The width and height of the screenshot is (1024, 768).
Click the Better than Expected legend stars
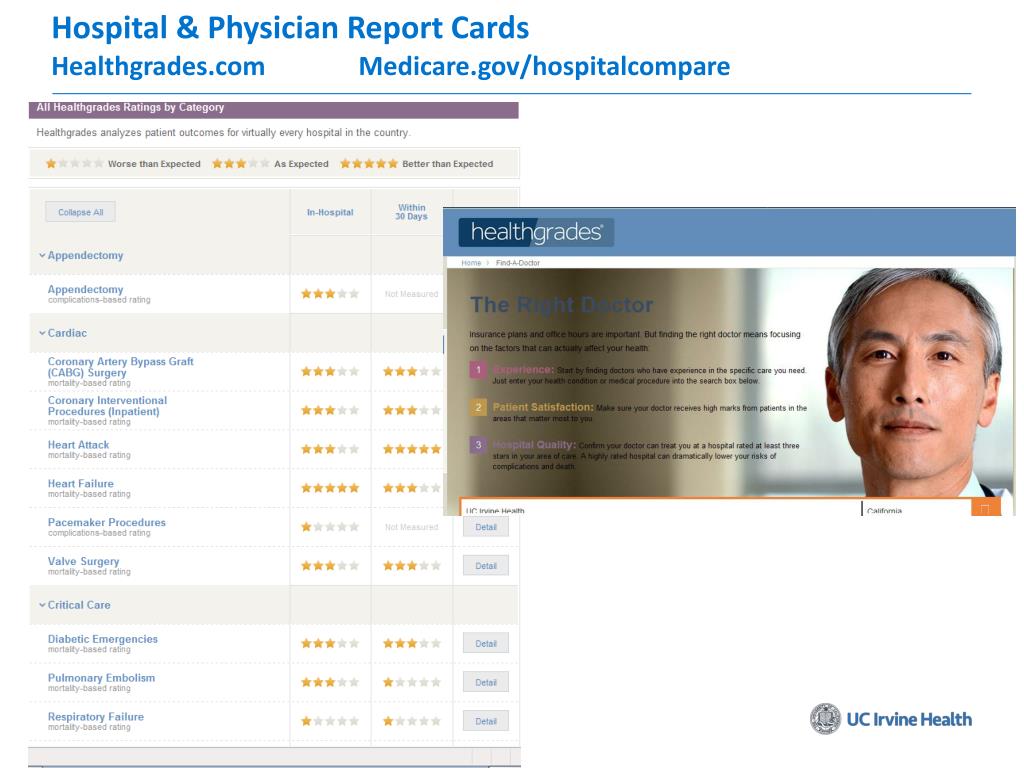[x=369, y=164]
